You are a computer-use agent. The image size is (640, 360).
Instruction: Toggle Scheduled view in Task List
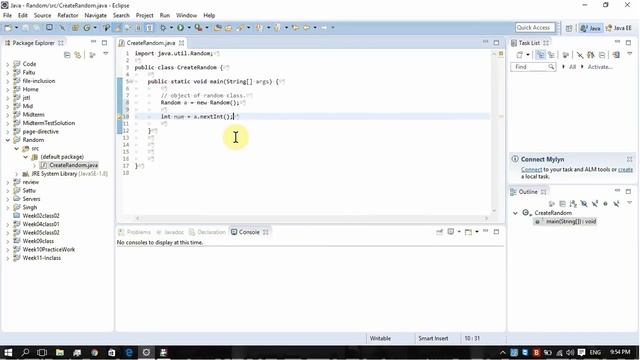click(x=551, y=55)
